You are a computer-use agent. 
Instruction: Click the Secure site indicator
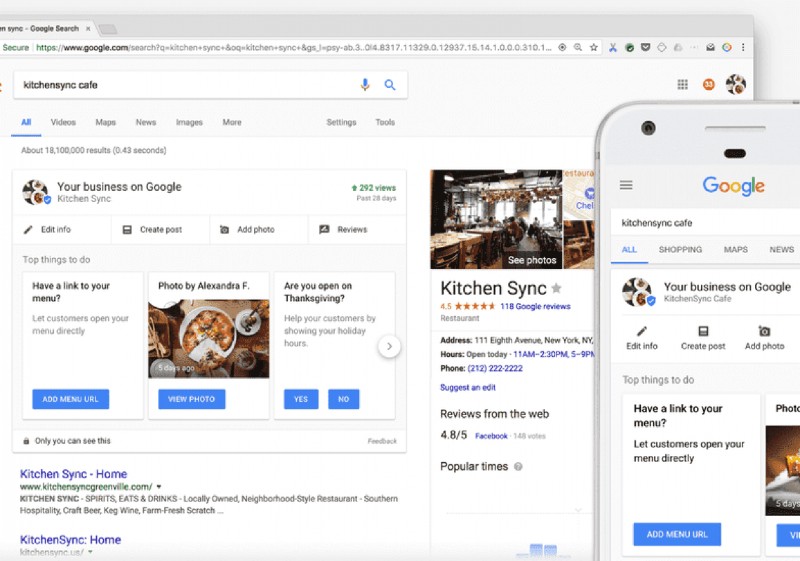(15, 47)
